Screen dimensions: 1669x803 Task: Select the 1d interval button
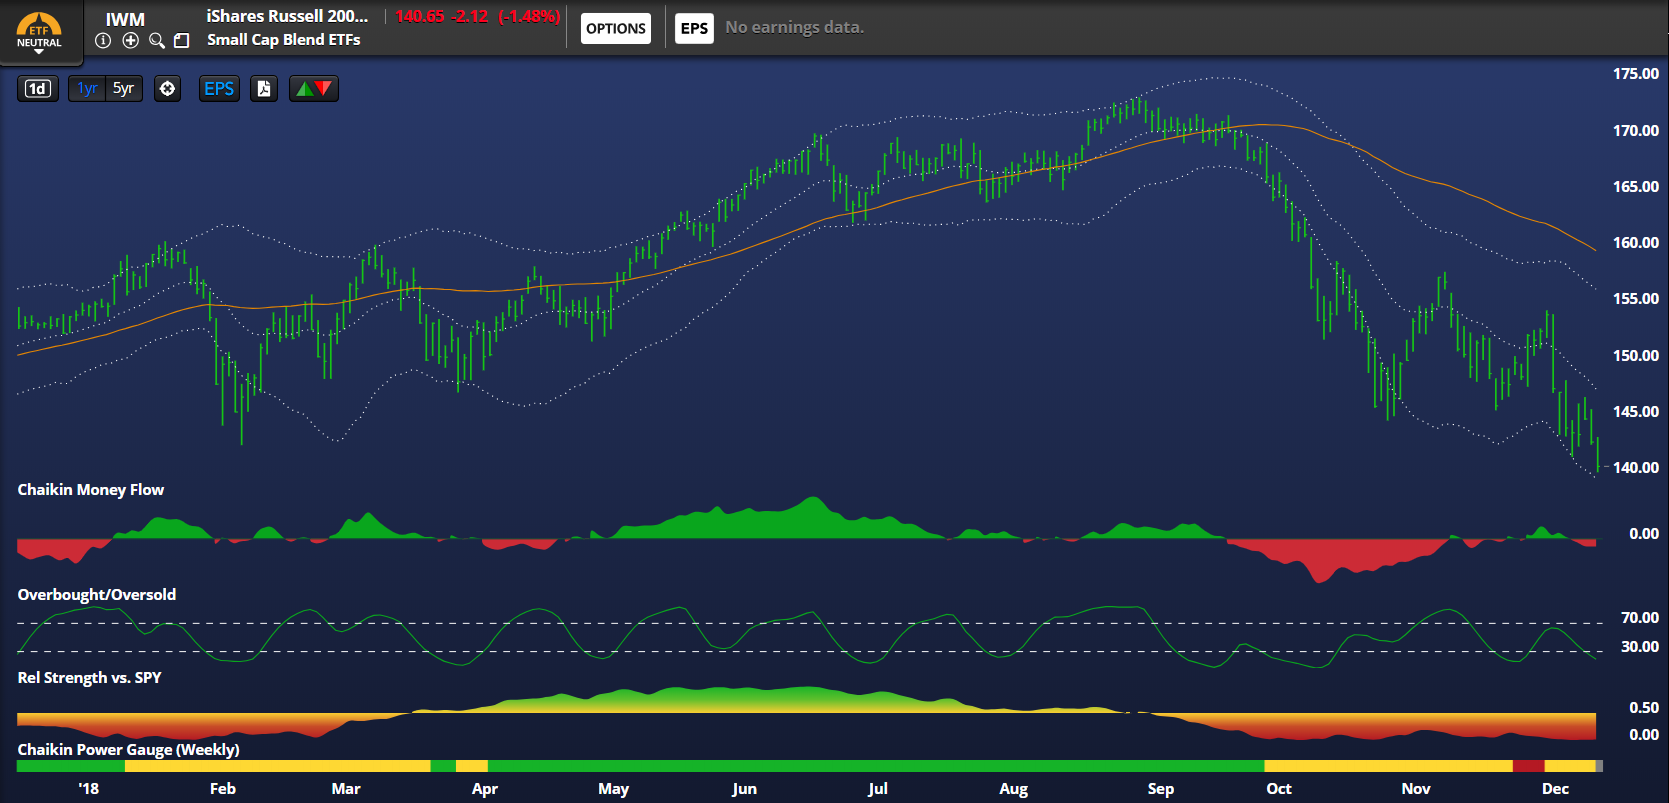[x=38, y=89]
